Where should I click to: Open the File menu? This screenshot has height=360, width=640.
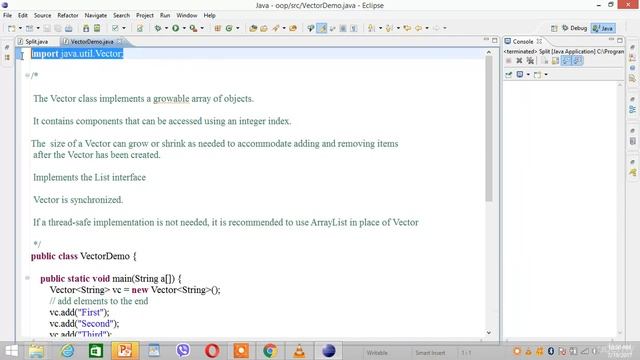[x=7, y=15]
